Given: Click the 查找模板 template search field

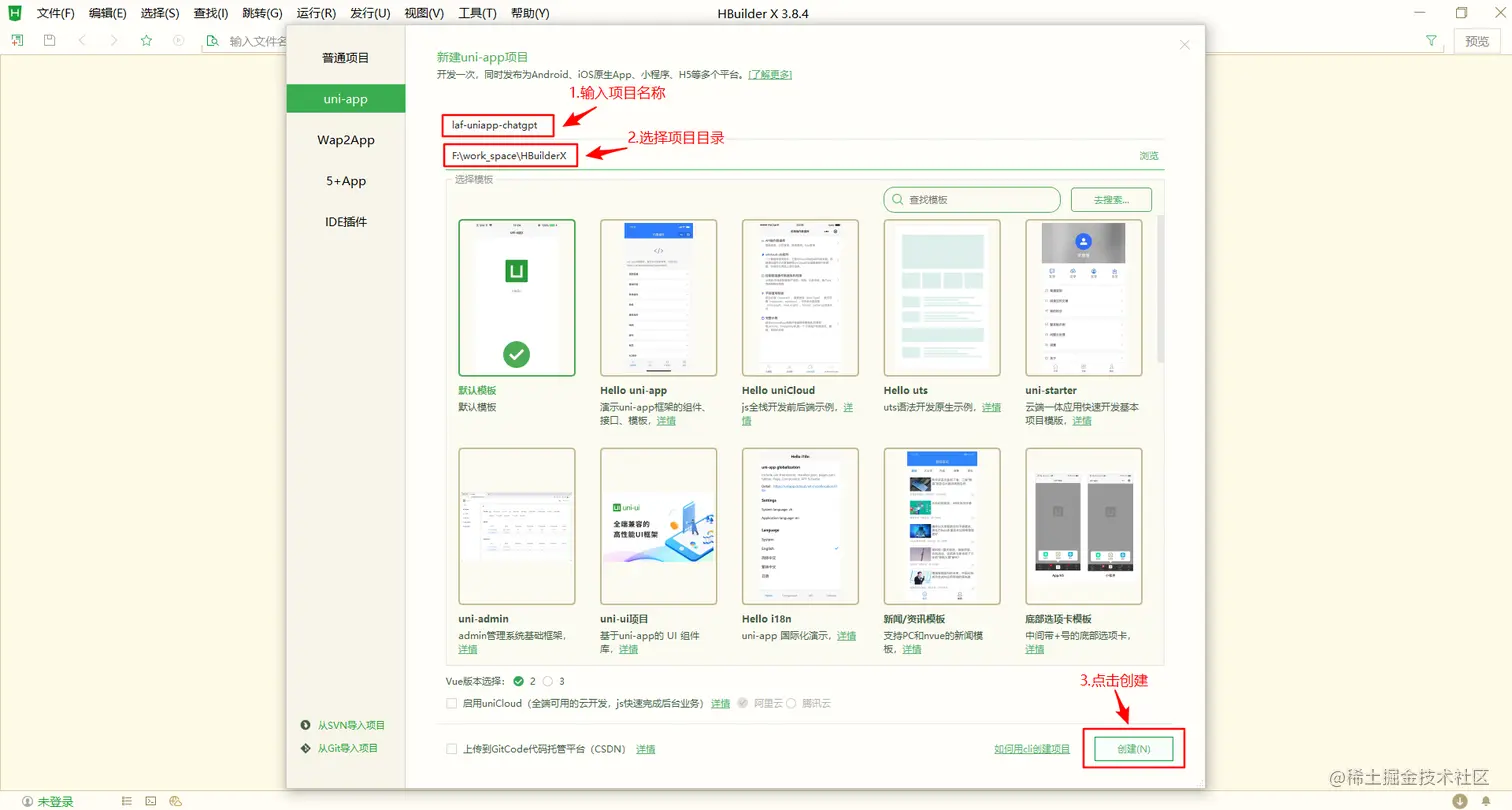Looking at the screenshot, I should click(971, 200).
